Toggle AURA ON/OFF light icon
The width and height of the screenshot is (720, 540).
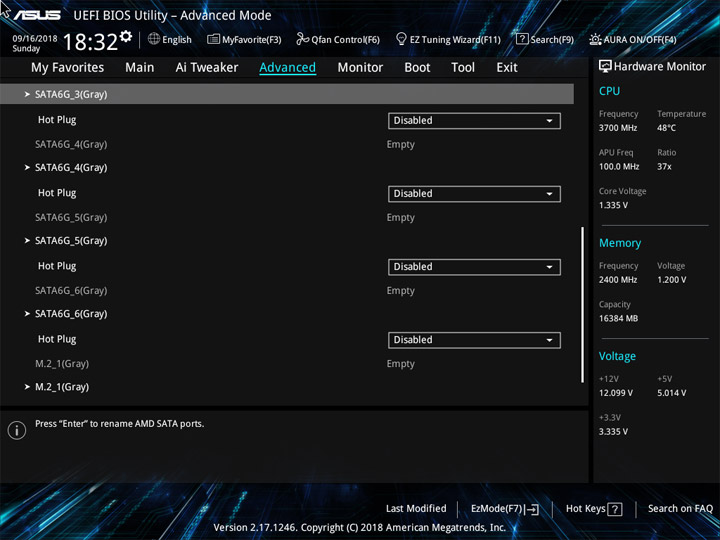click(x=595, y=39)
